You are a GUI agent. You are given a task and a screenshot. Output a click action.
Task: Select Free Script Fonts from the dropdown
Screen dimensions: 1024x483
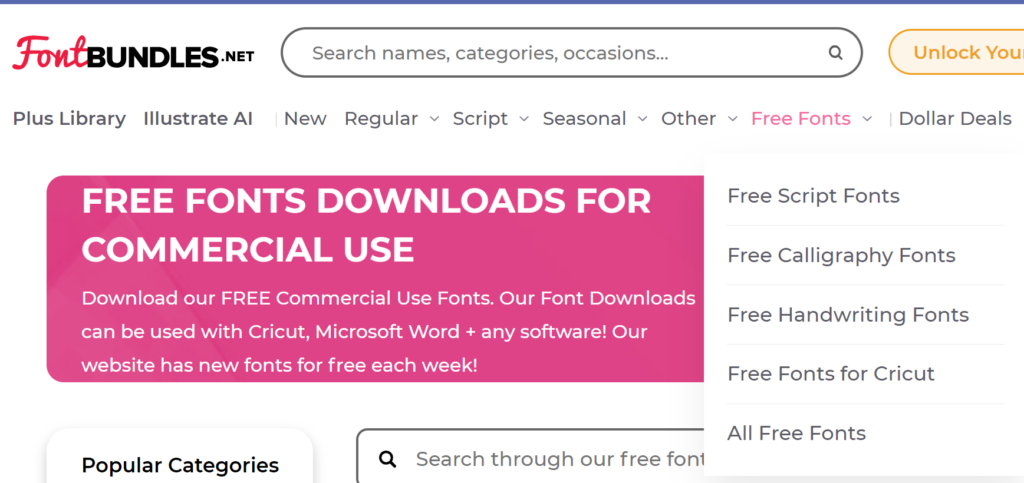tap(813, 196)
